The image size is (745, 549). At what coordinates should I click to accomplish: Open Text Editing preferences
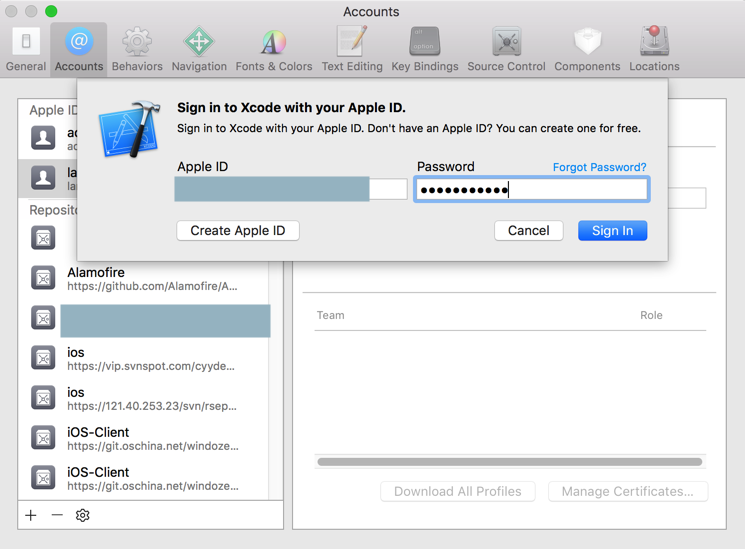tap(352, 49)
